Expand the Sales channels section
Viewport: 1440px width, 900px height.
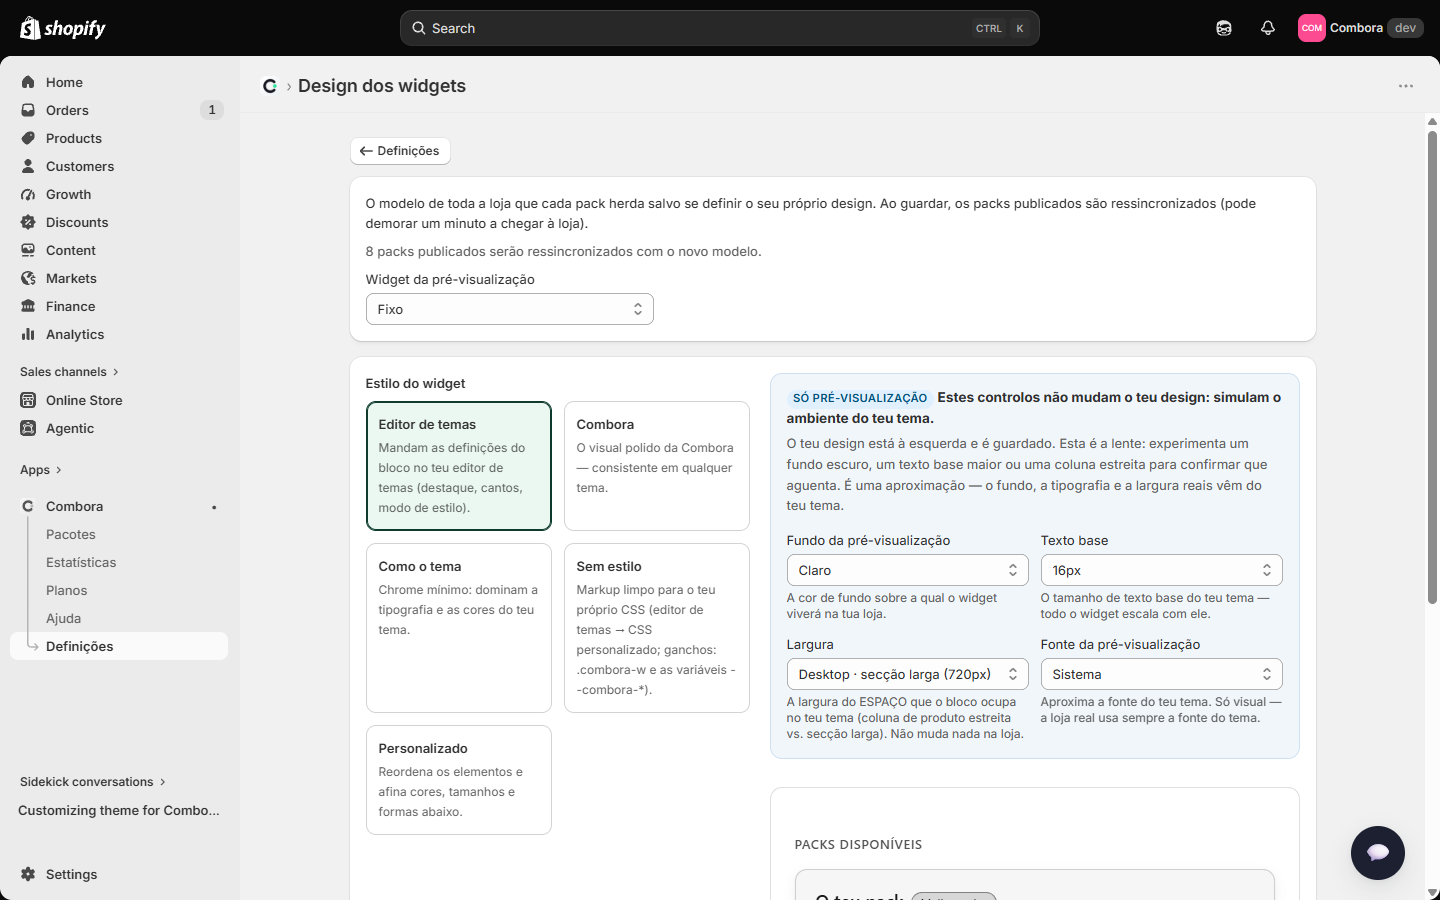coord(69,372)
